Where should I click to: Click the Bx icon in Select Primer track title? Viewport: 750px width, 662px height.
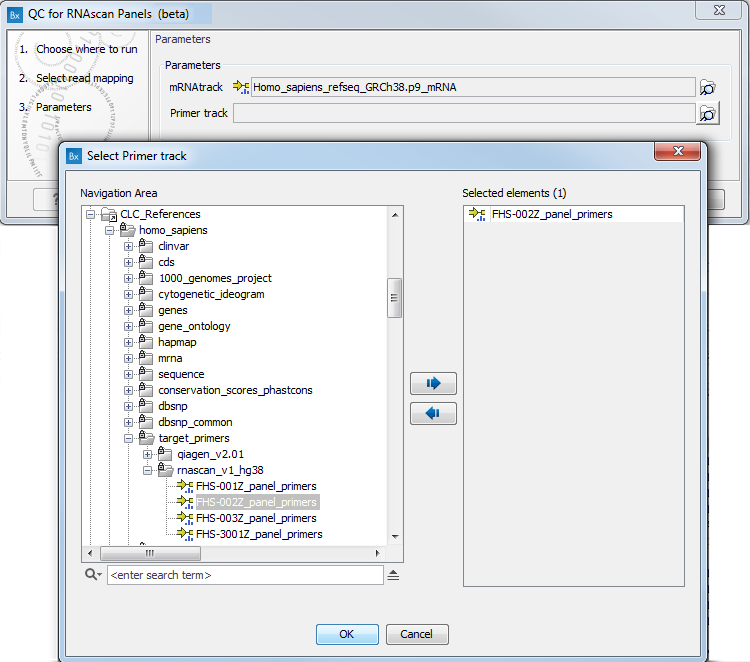[74, 156]
